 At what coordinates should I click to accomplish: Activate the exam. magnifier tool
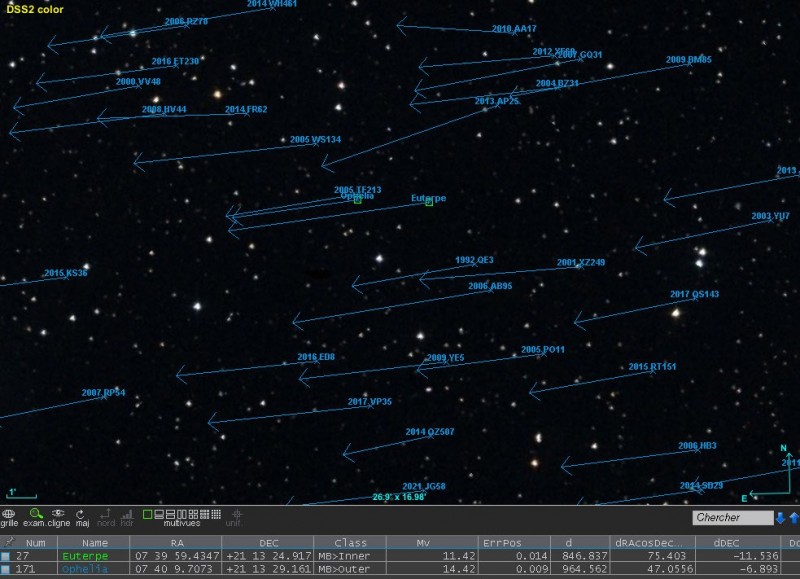[x=35, y=514]
